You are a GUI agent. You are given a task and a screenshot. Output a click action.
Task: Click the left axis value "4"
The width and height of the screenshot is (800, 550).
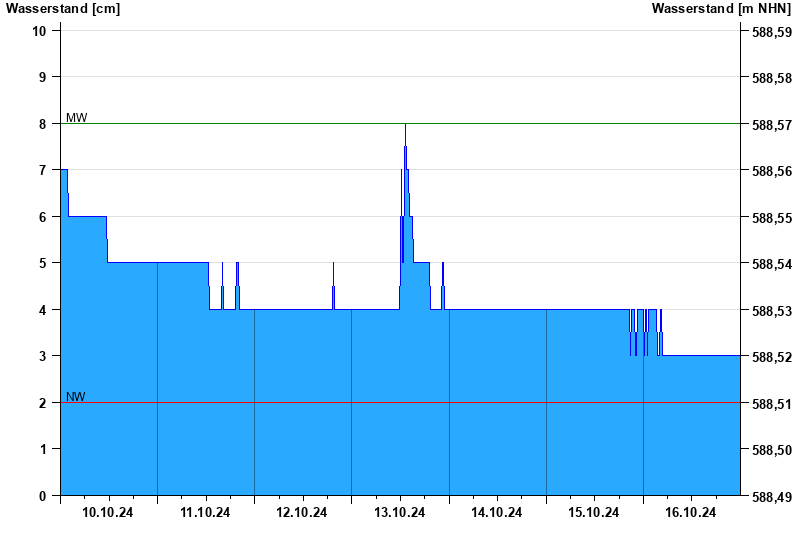coord(42,310)
